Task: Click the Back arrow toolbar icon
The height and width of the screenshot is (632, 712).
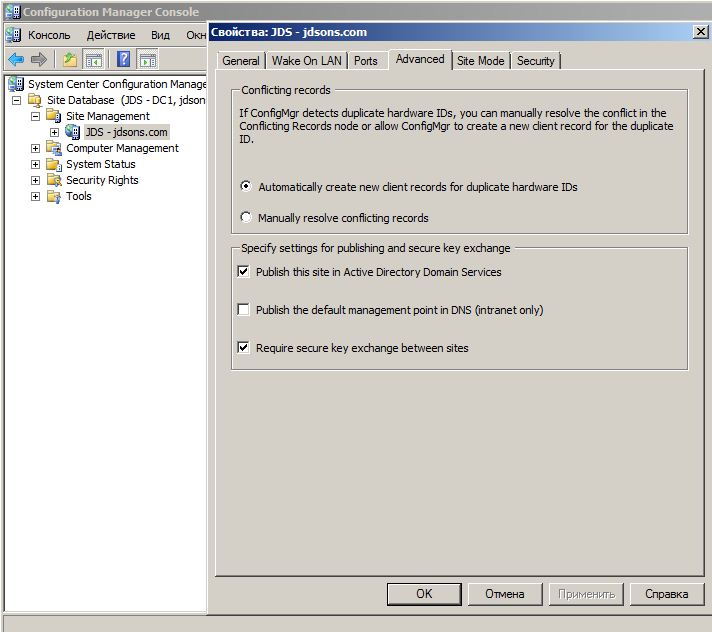Action: [16, 59]
